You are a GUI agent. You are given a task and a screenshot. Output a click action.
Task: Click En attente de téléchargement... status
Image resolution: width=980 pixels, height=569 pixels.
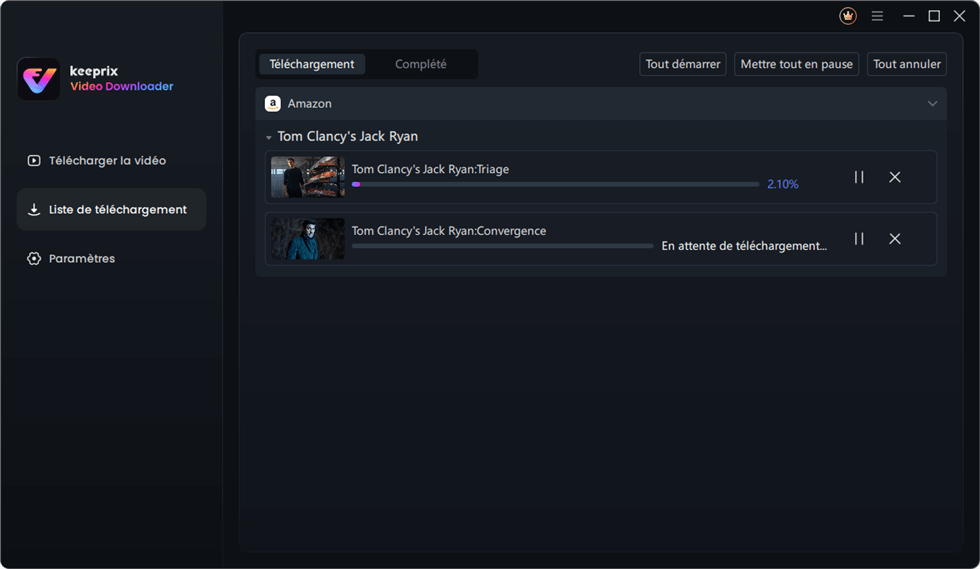[744, 246]
